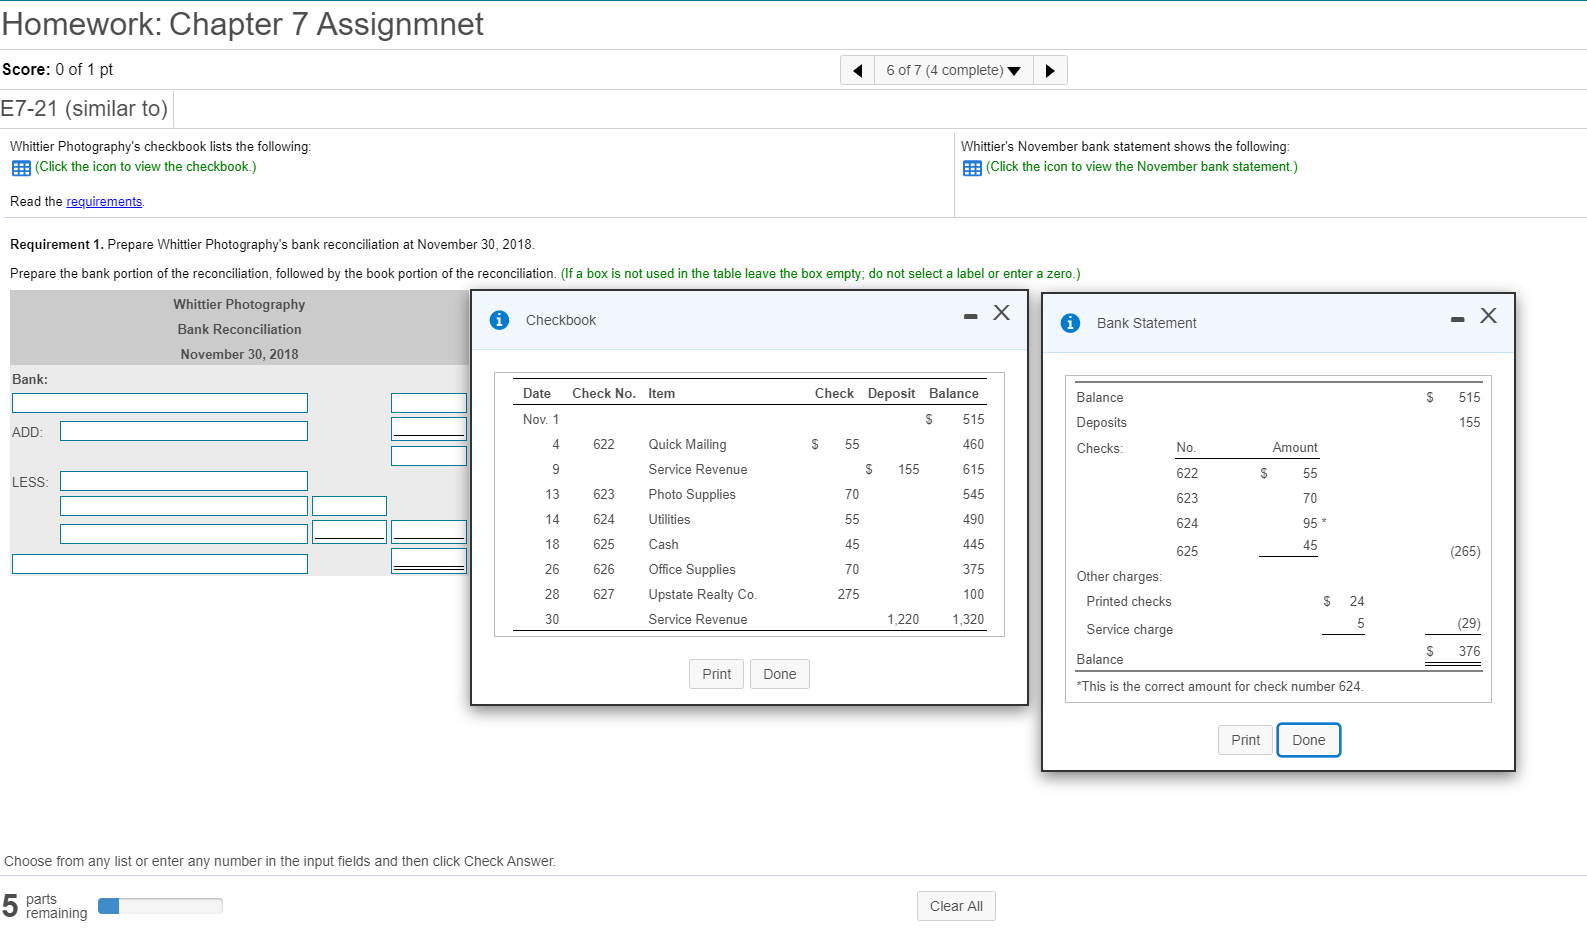Go to the next question arrow
The width and height of the screenshot is (1587, 930).
pyautogui.click(x=1050, y=70)
